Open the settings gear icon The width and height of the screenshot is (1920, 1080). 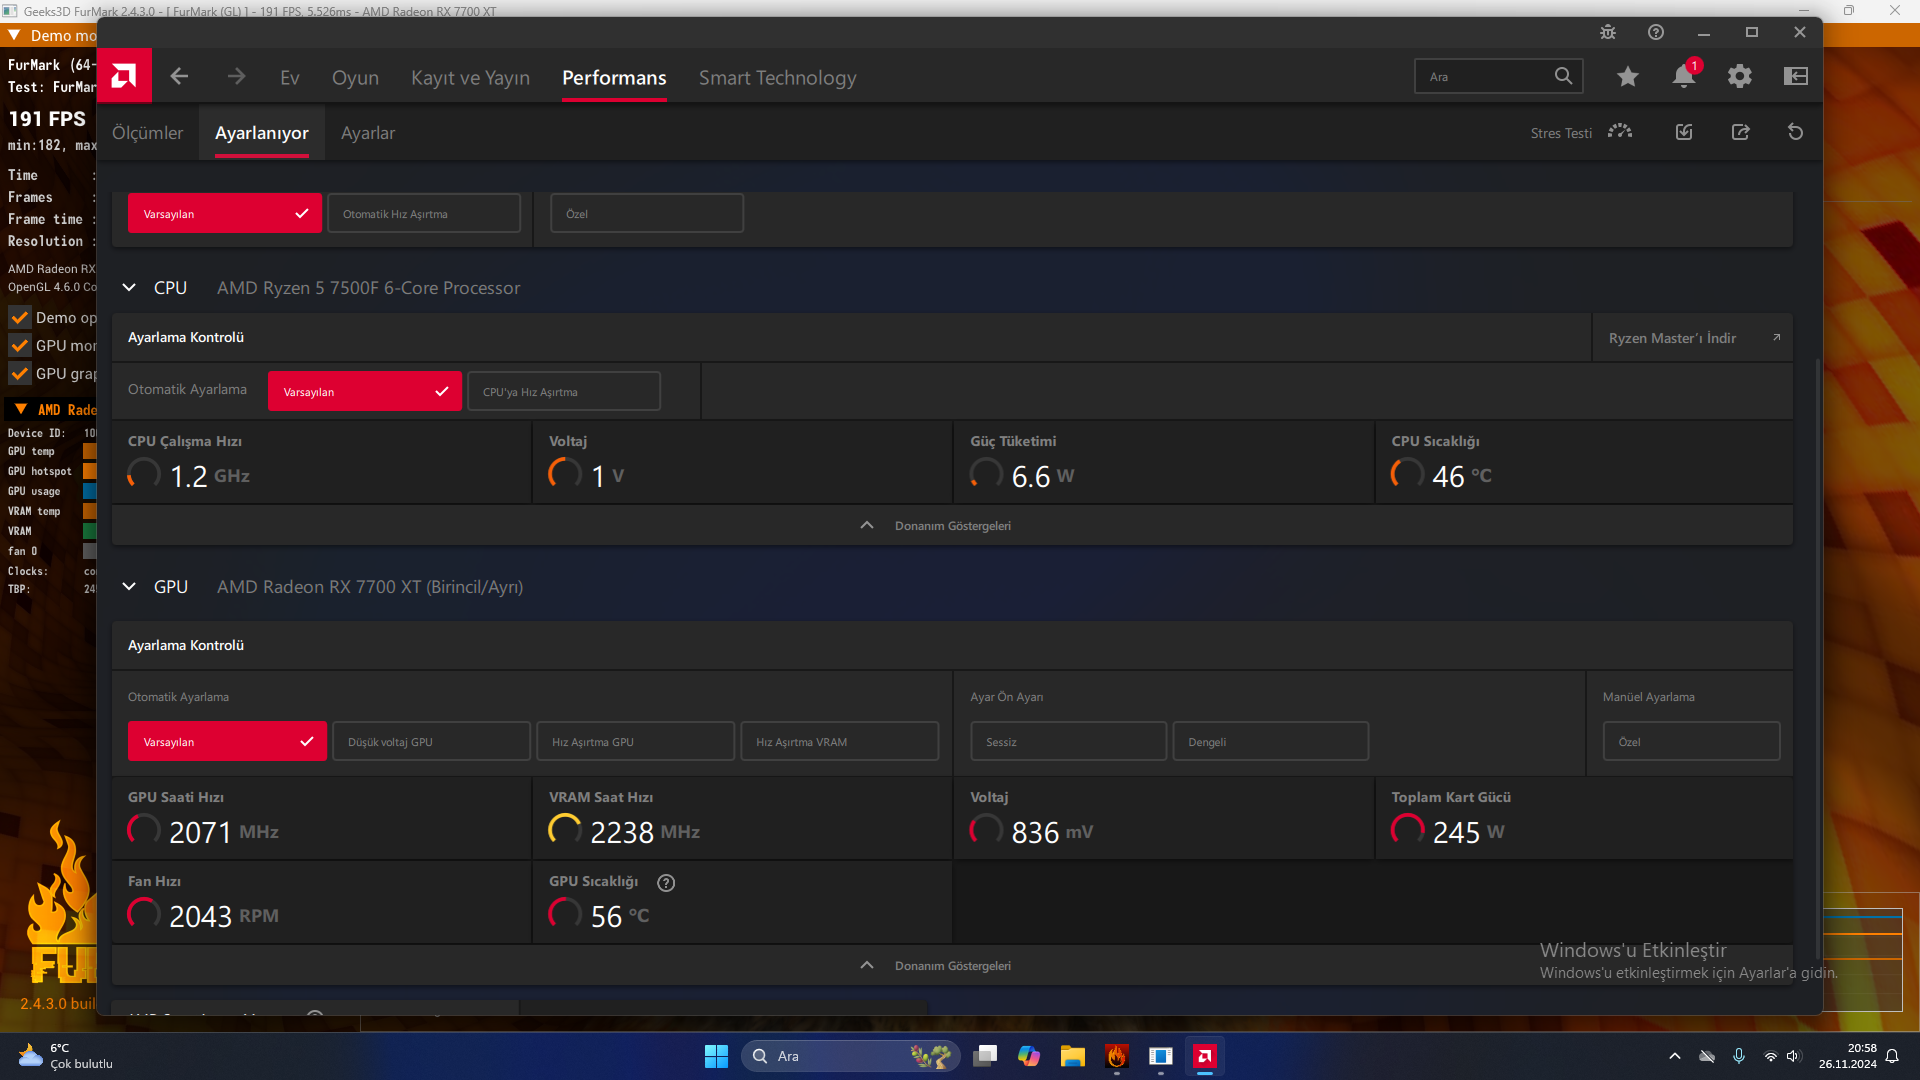pos(1740,76)
